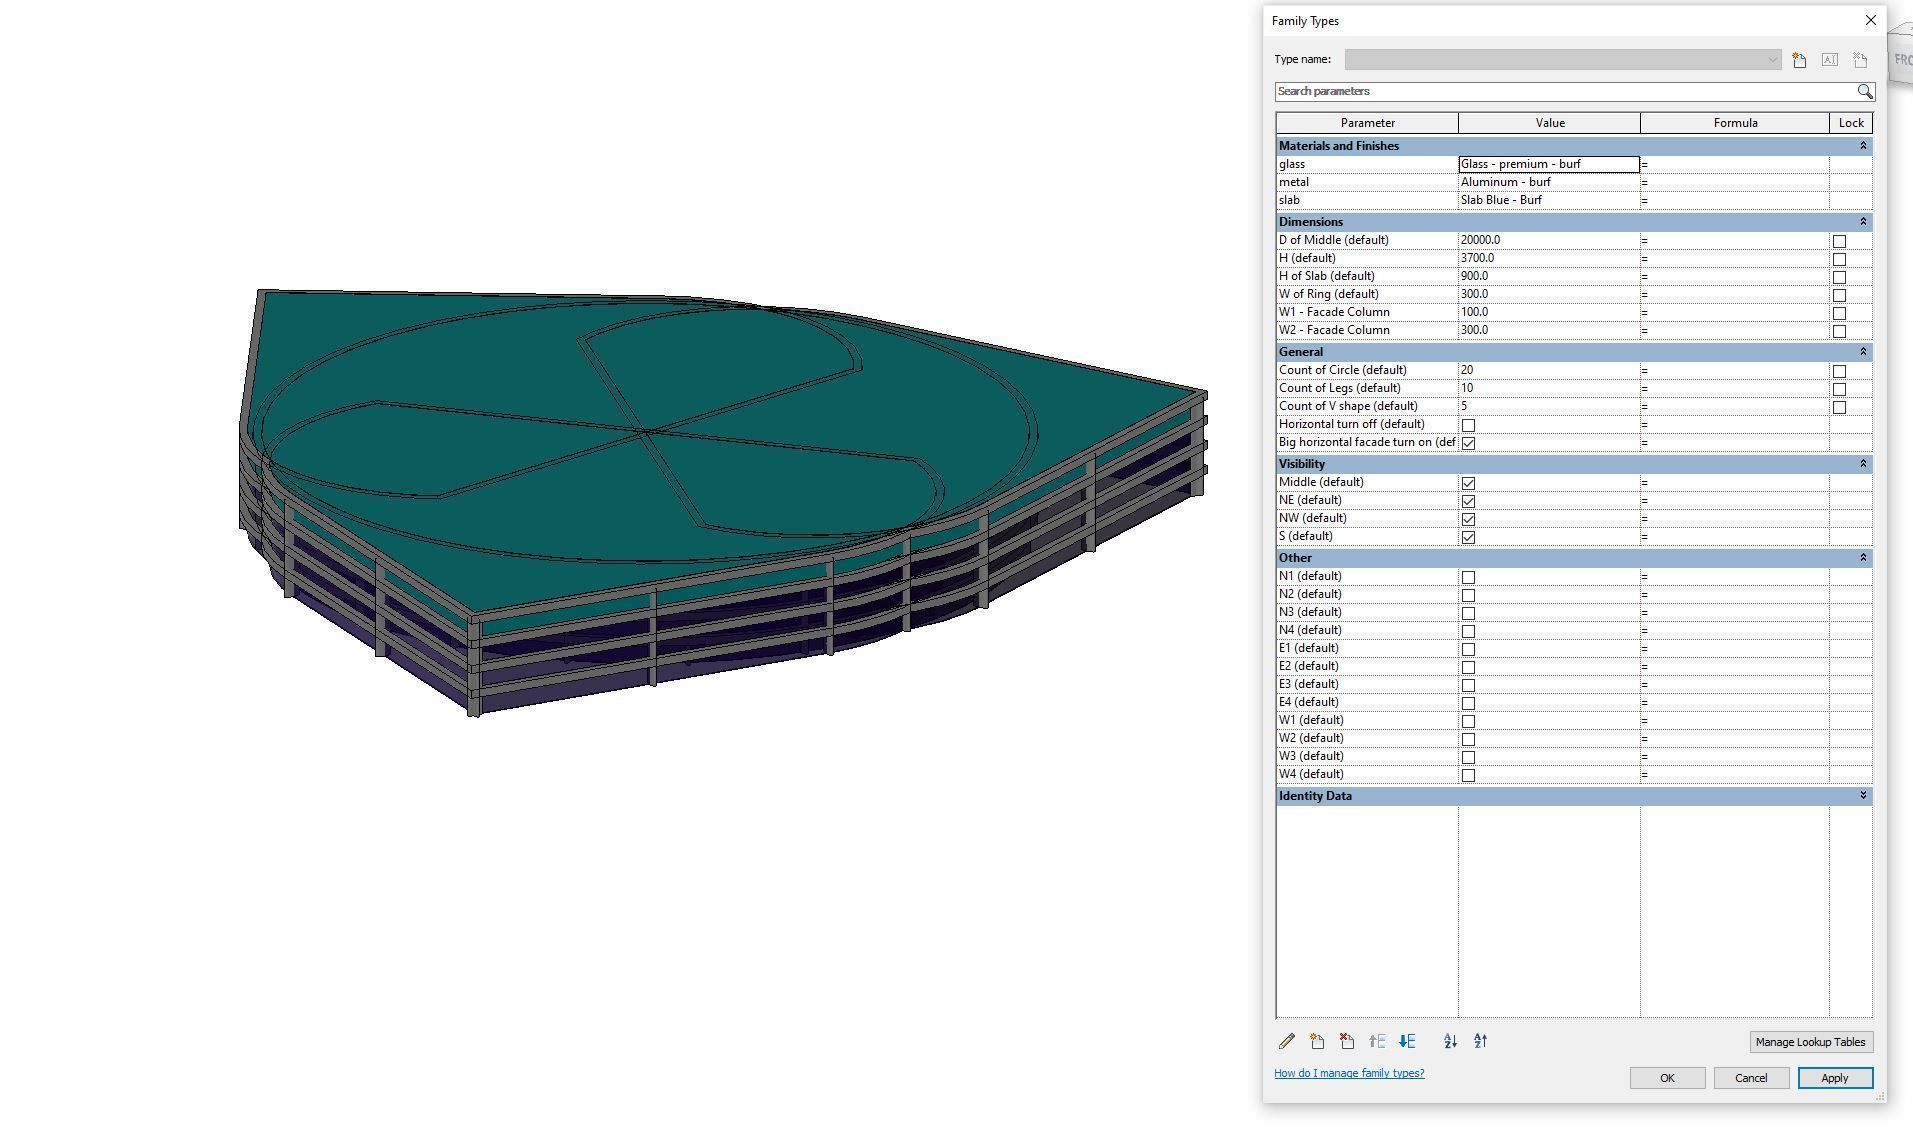Image resolution: width=1913 pixels, height=1130 pixels.
Task: Click the D of Middle value 20000.0
Action: (x=1549, y=240)
